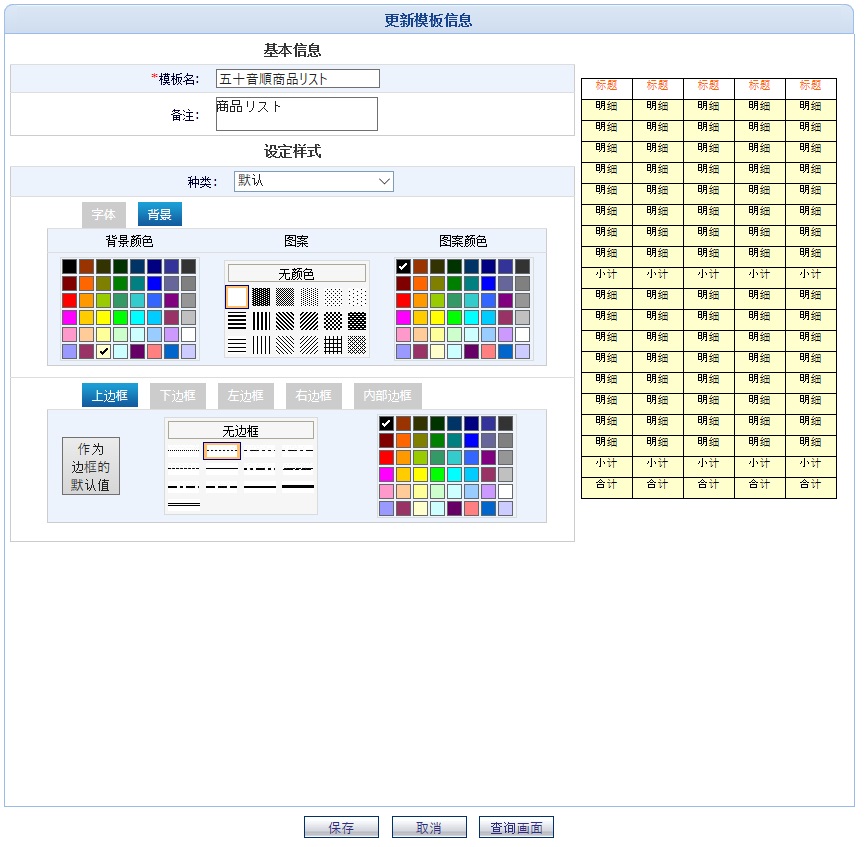Viewport: 868px width, 847px height.
Task: Pick white in 图案颜色 palette
Action: [x=523, y=334]
